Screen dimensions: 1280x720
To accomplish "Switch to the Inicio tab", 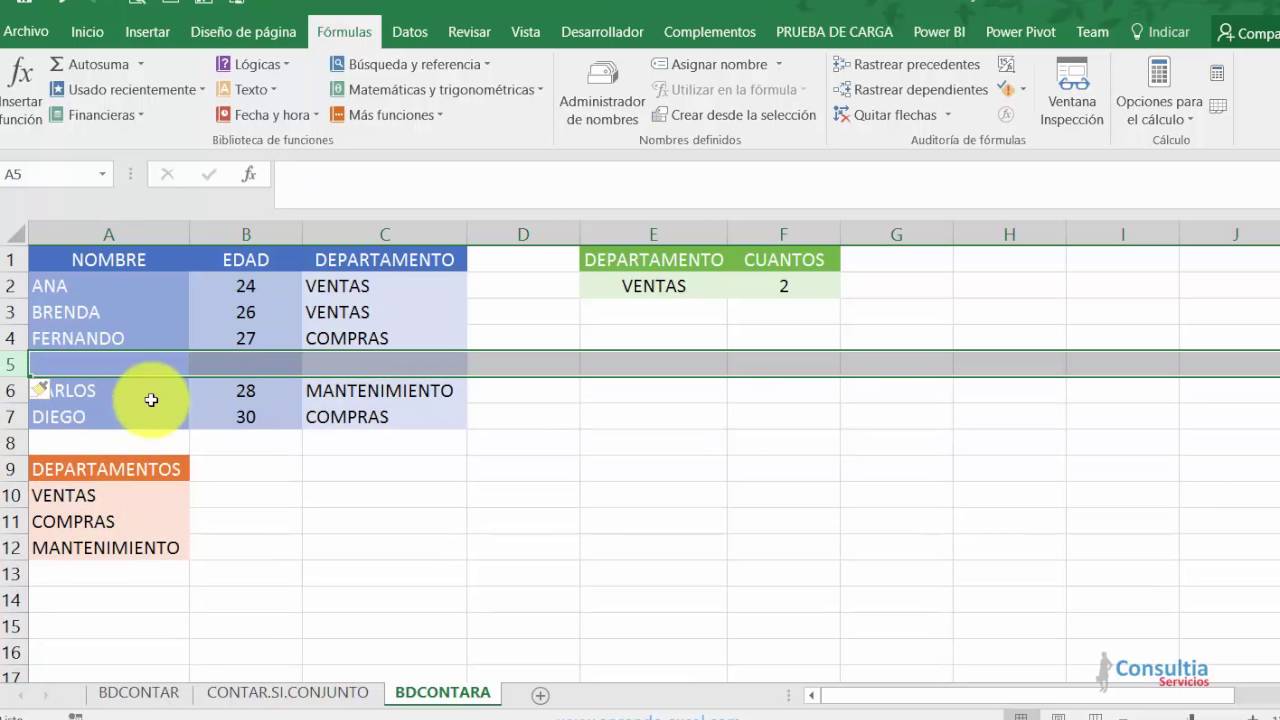I will click(x=87, y=32).
